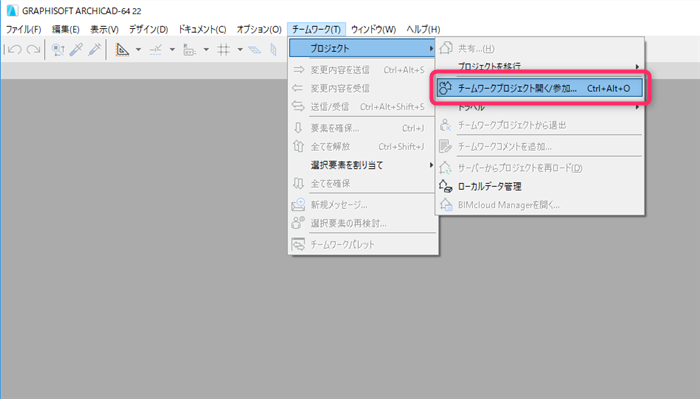Click the editing plane display icon
The height and width of the screenshot is (399, 700).
click(x=254, y=50)
